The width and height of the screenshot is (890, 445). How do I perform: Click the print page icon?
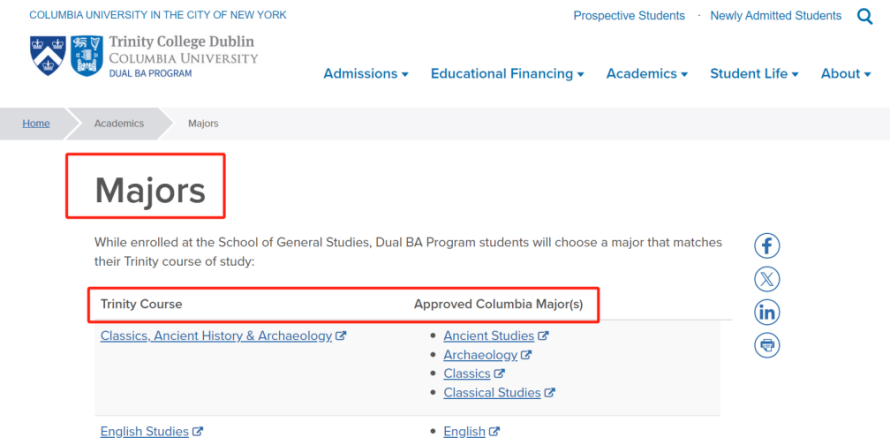[767, 345]
